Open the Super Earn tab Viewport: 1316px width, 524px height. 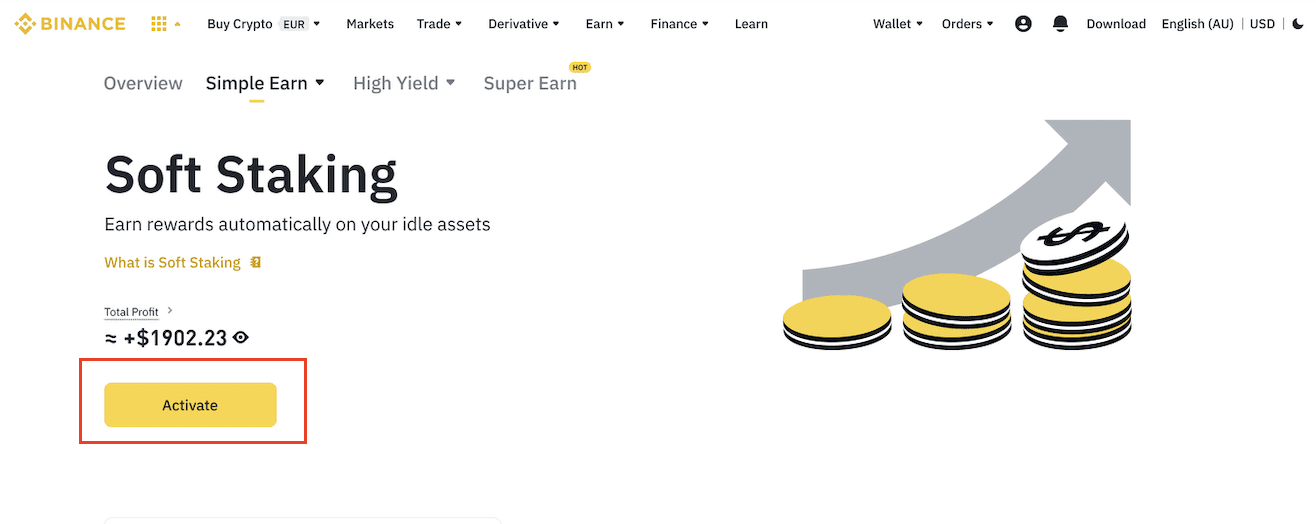[530, 83]
